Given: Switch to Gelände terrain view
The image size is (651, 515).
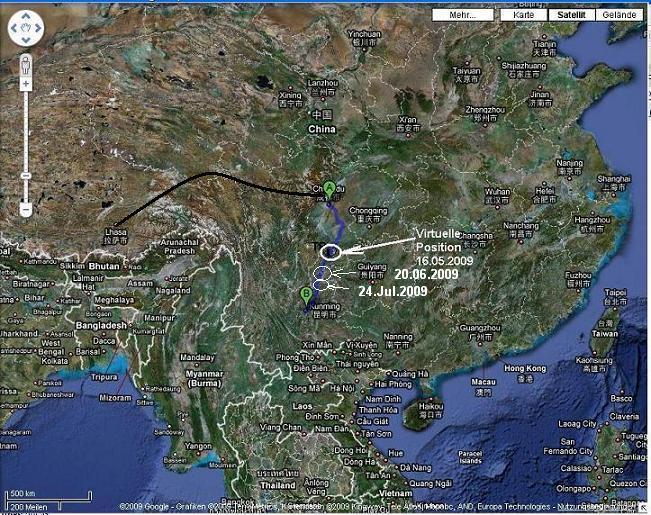Looking at the screenshot, I should point(620,15).
